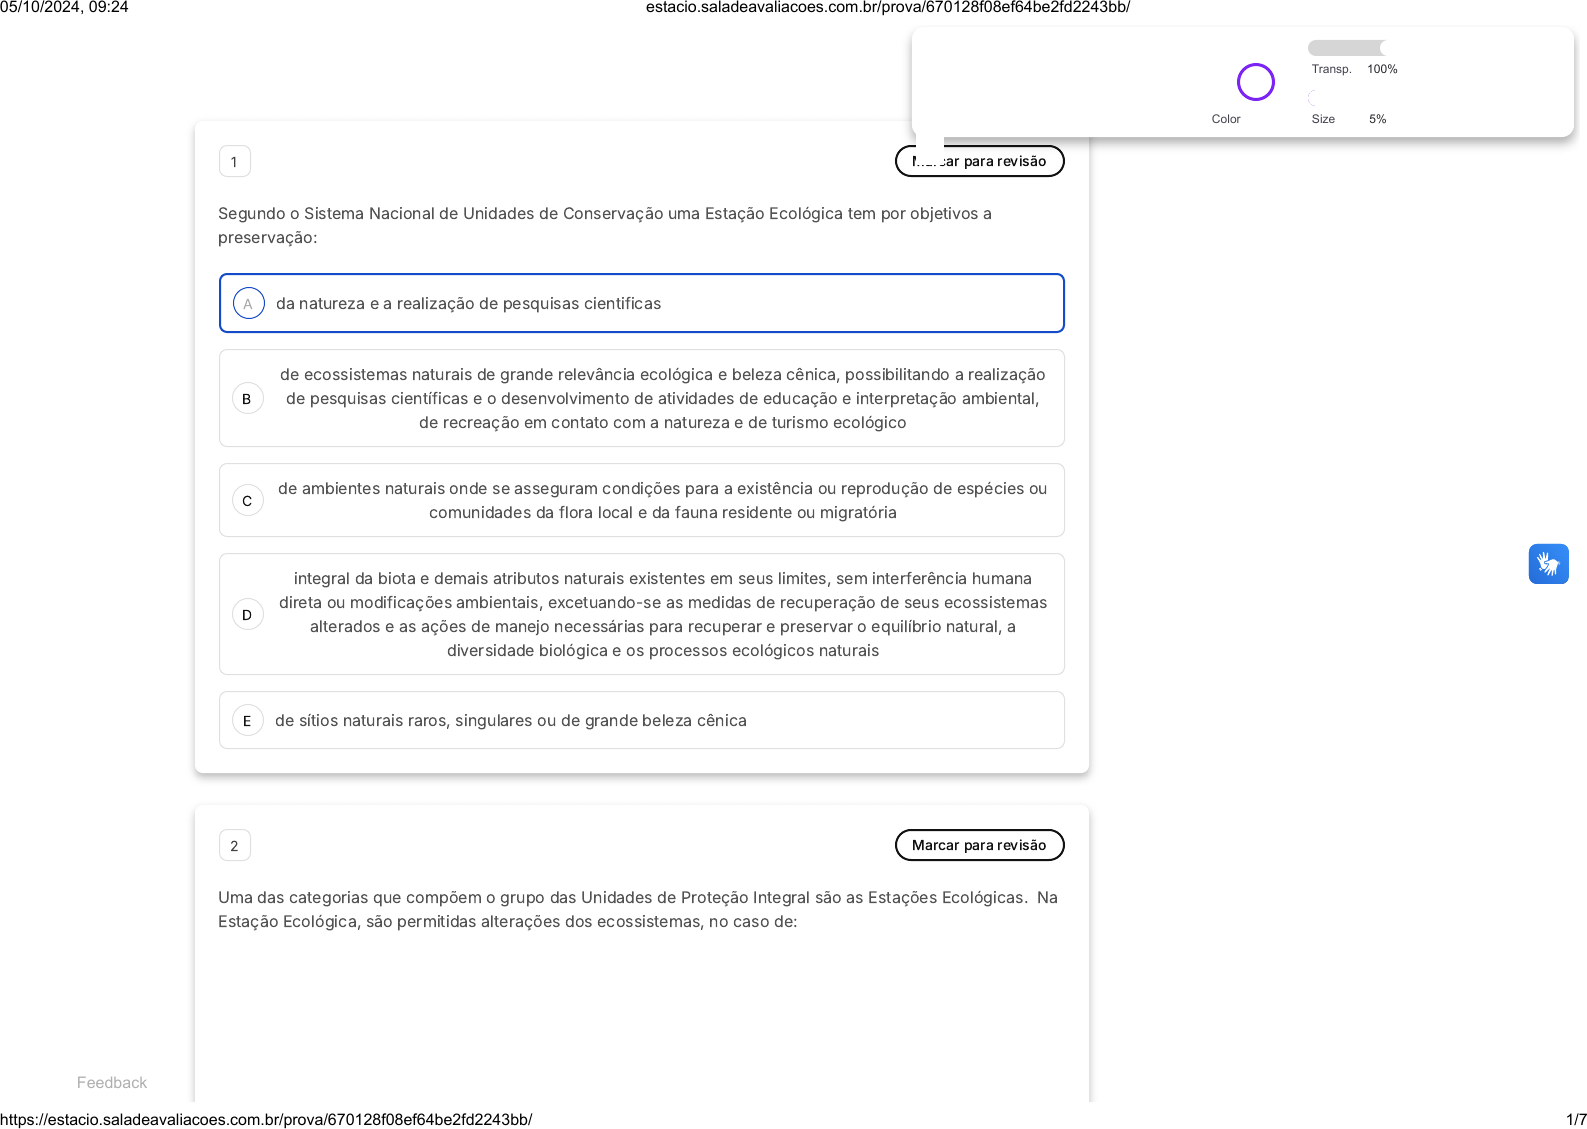Click the footer exam URL text

coord(266,1119)
